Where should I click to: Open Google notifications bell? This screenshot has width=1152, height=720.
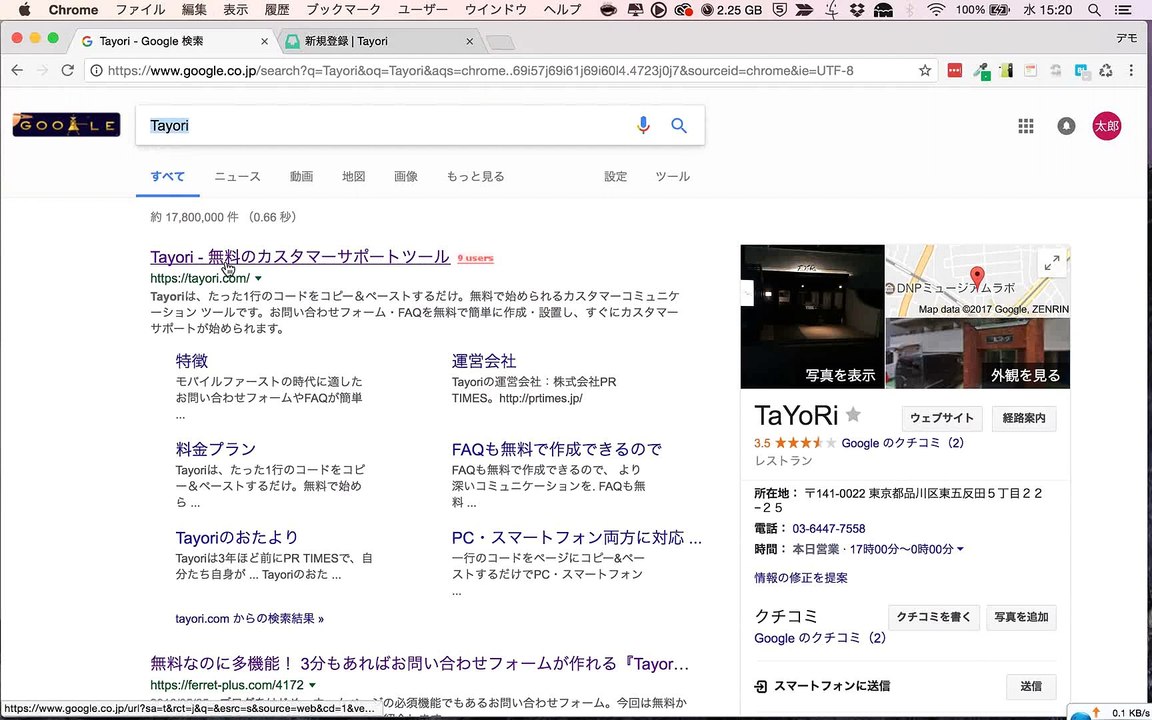(x=1066, y=126)
